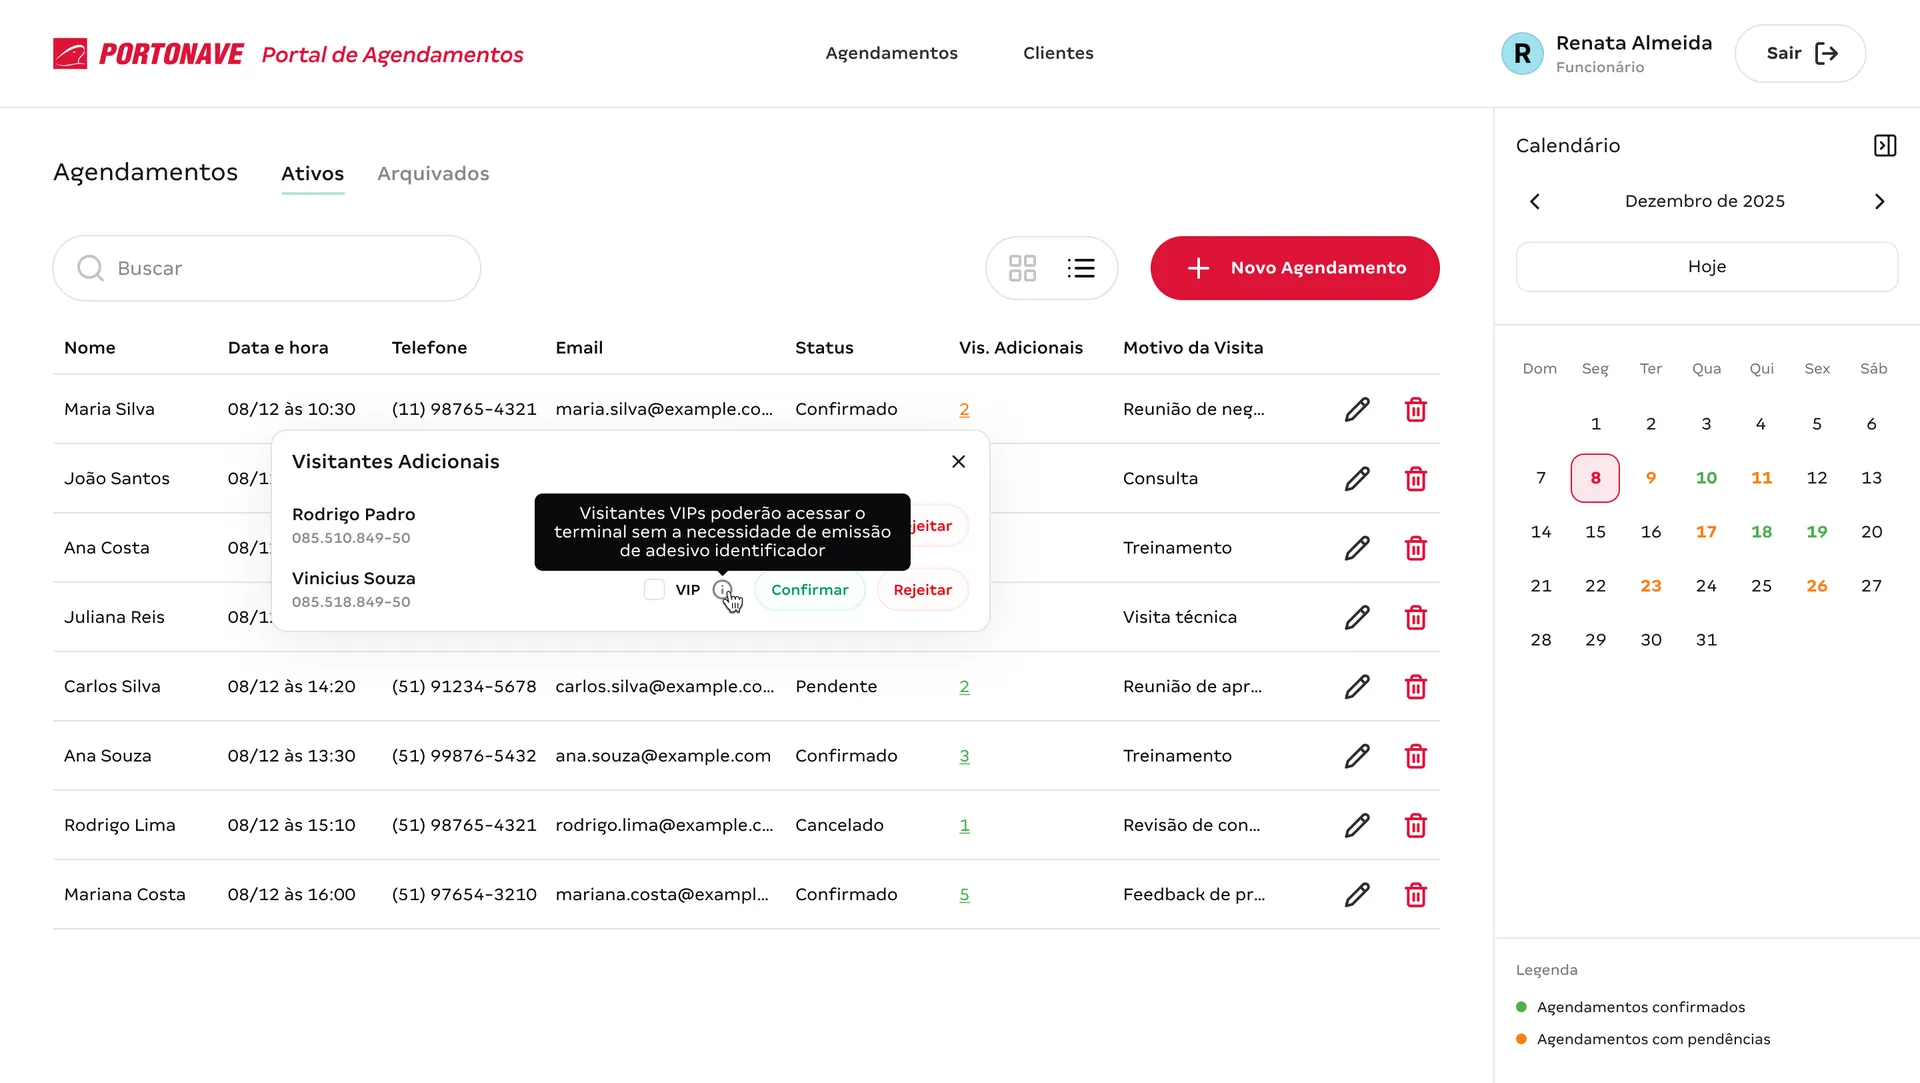Image resolution: width=1920 pixels, height=1083 pixels.
Task: Edit Mariana Costa's appointment
Action: pos(1357,895)
